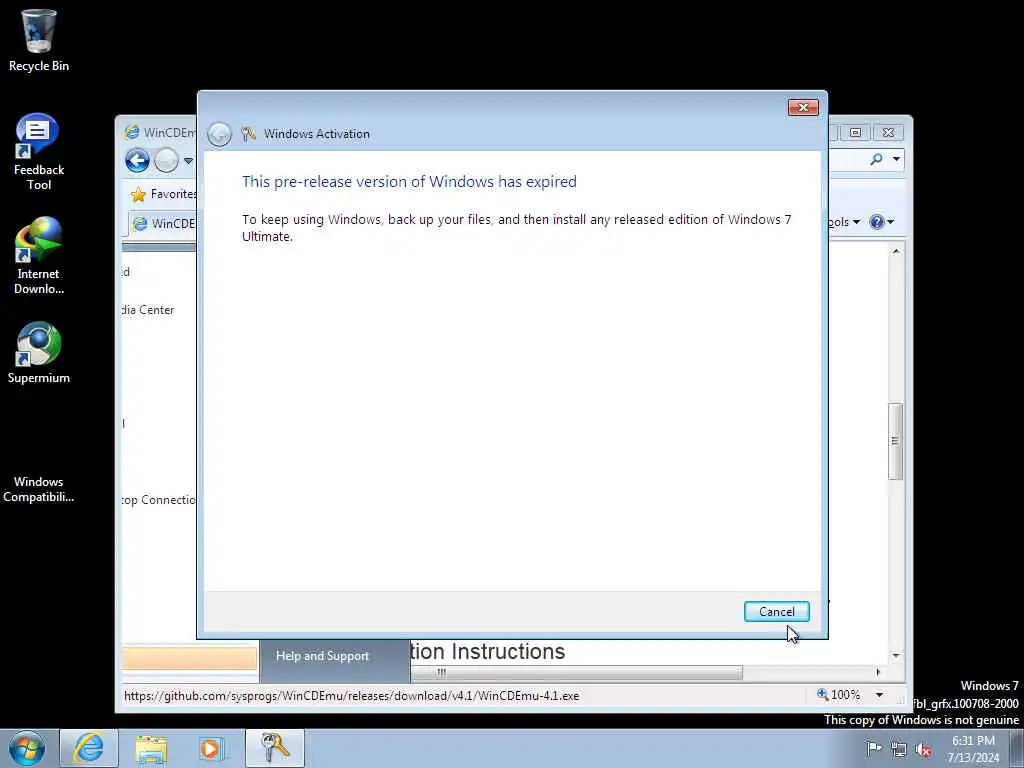Click the IE Help question mark icon

pyautogui.click(x=876, y=222)
